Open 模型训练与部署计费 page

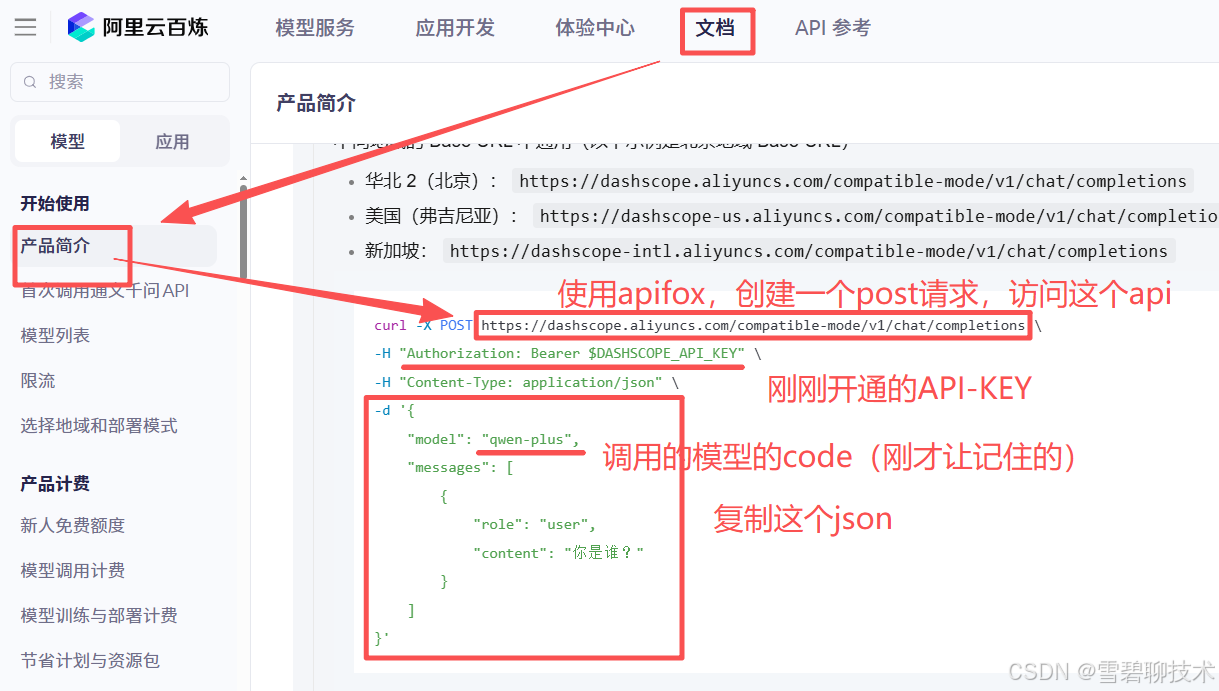pos(99,616)
